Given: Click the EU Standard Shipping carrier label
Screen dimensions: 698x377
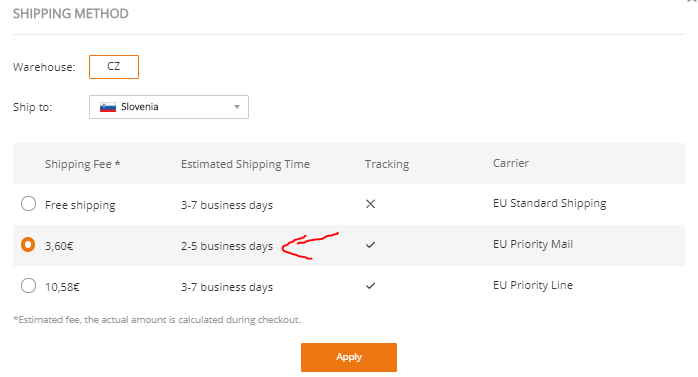Looking at the screenshot, I should (x=549, y=203).
